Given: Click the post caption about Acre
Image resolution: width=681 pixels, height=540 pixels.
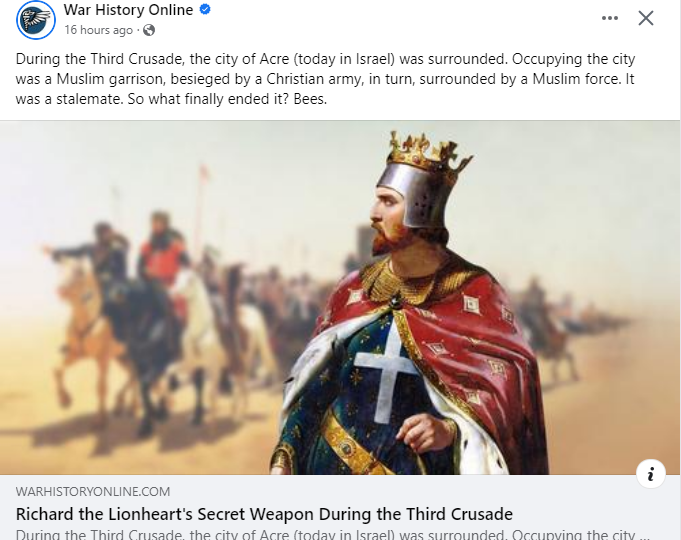Looking at the screenshot, I should (x=326, y=79).
